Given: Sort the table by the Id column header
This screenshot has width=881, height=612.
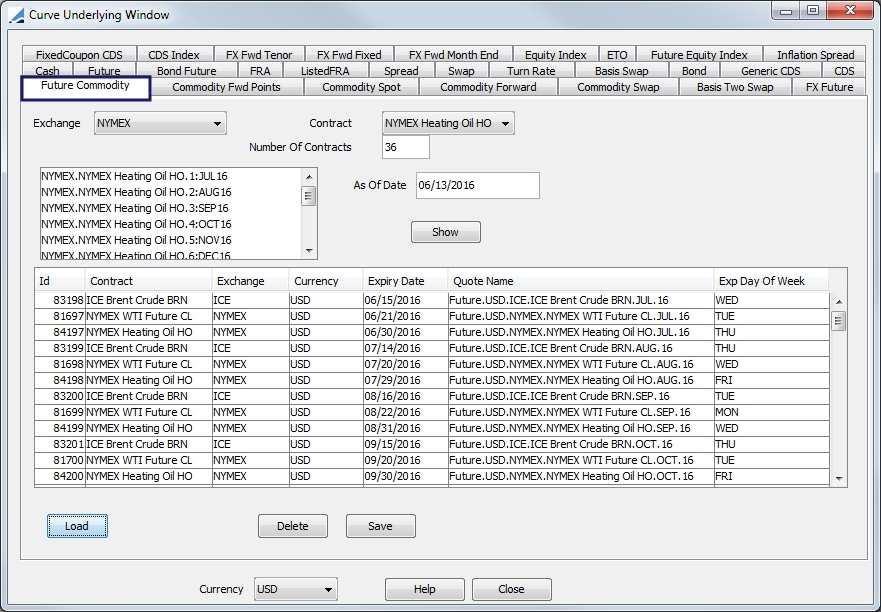Looking at the screenshot, I should pyautogui.click(x=60, y=281).
